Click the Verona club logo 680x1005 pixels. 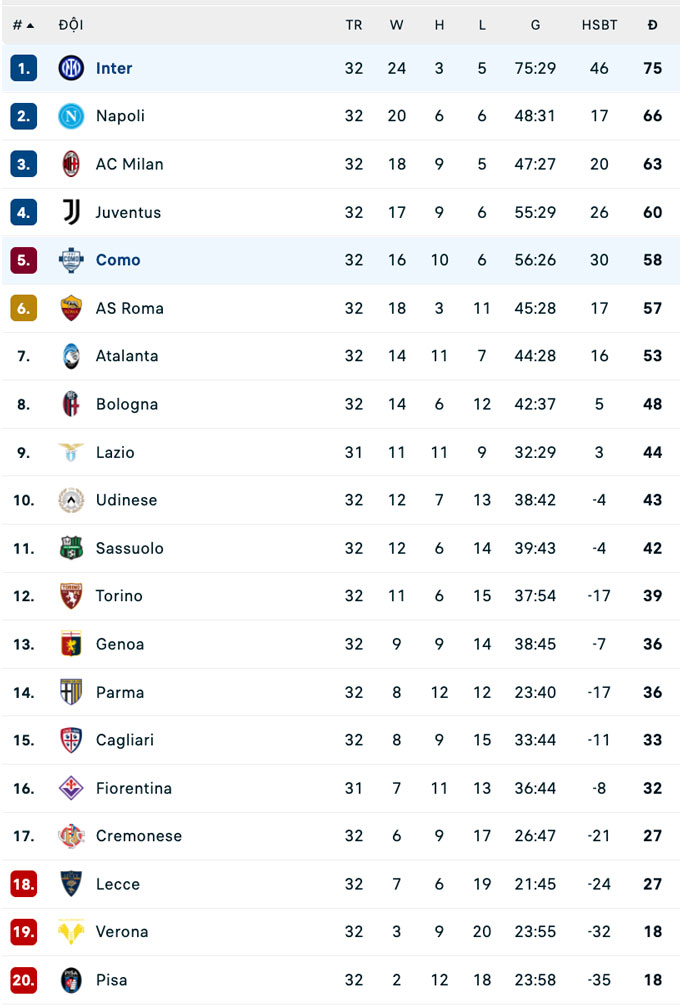pyautogui.click(x=71, y=932)
